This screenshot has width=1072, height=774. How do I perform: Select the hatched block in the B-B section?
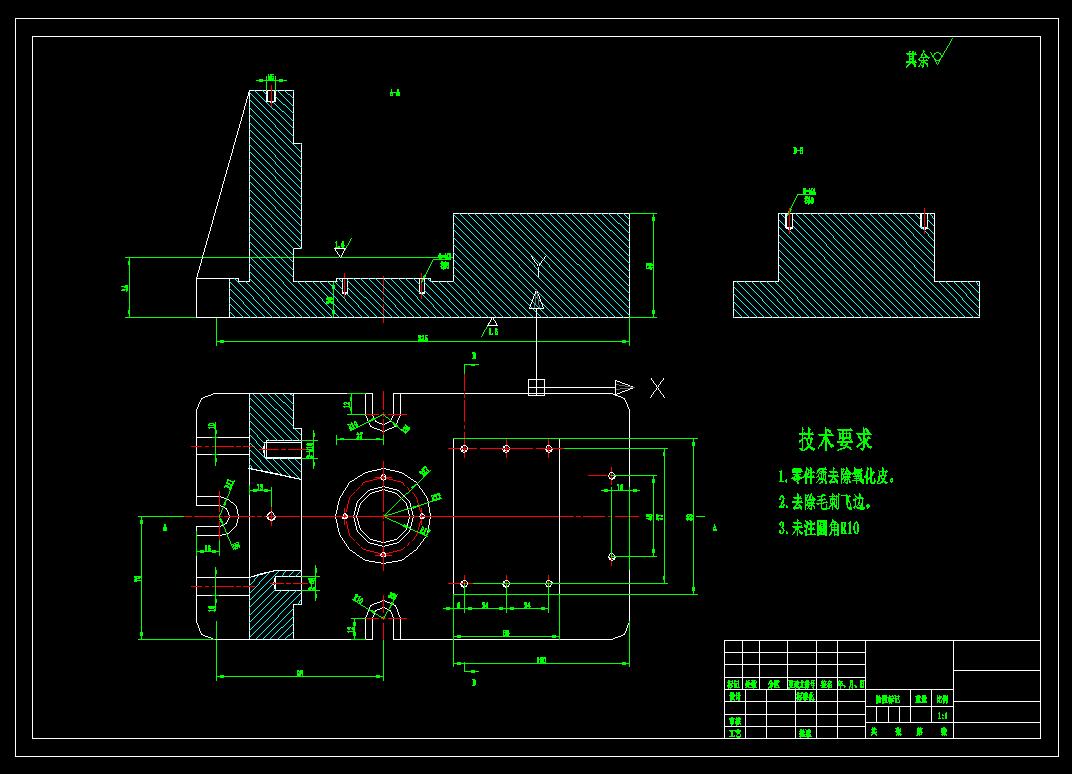(857, 265)
